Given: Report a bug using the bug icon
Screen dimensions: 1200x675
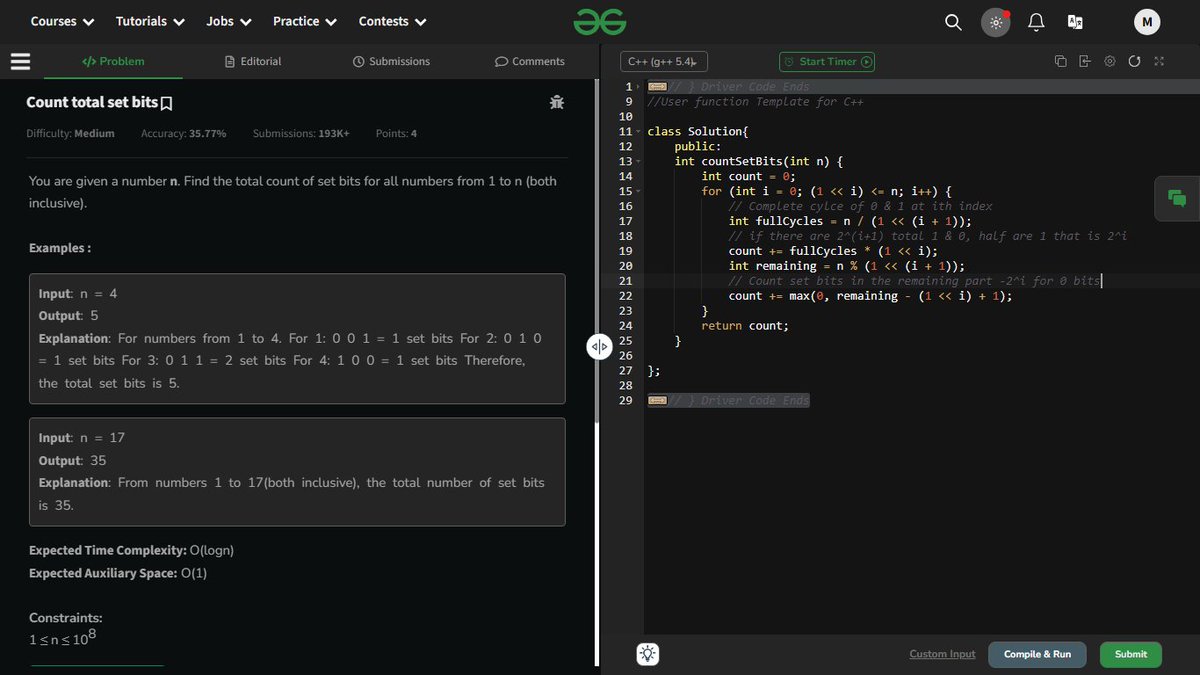Looking at the screenshot, I should tap(557, 102).
